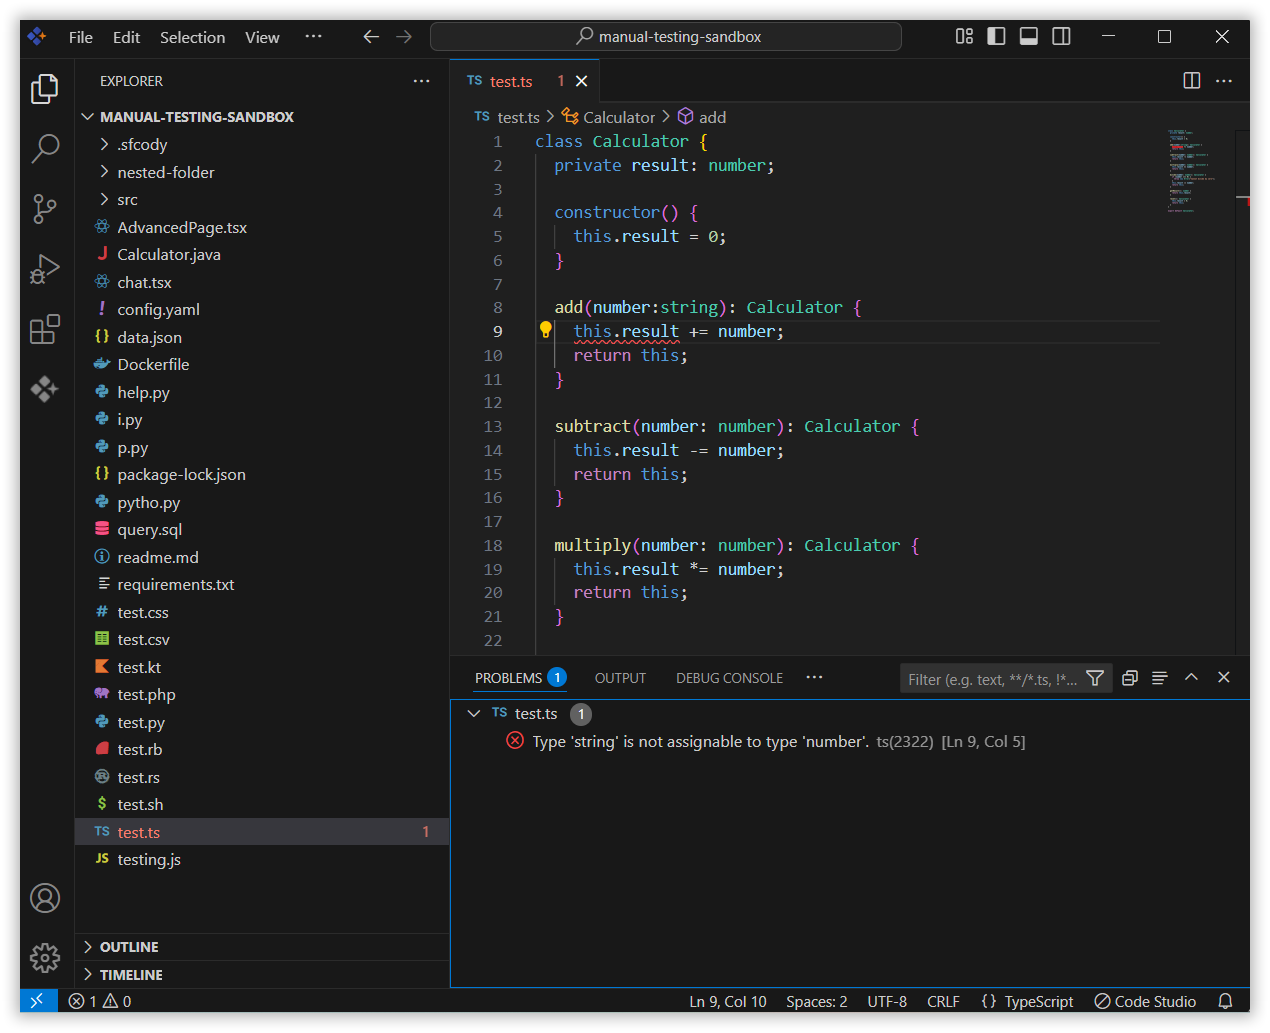Image resolution: width=1270 pixels, height=1033 pixels.
Task: Click the filter icon in Problems panel
Action: click(1095, 678)
